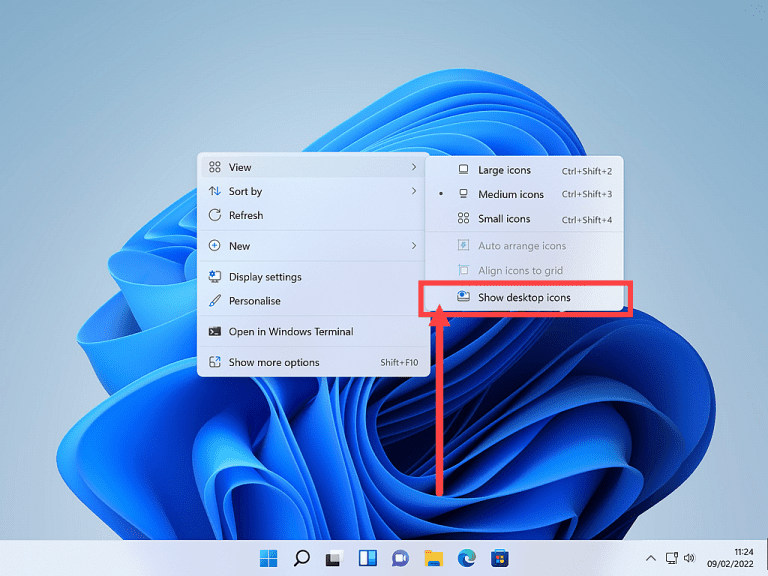Click the Windows Terminal console icon
768x576 pixels.
[x=215, y=332]
